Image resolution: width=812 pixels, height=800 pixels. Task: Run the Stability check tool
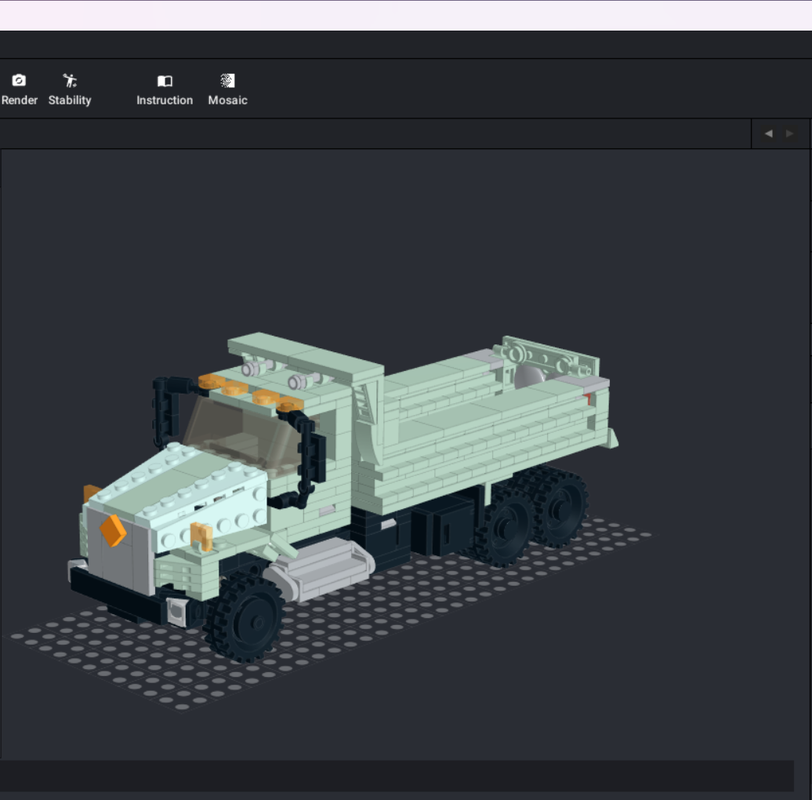tap(70, 90)
